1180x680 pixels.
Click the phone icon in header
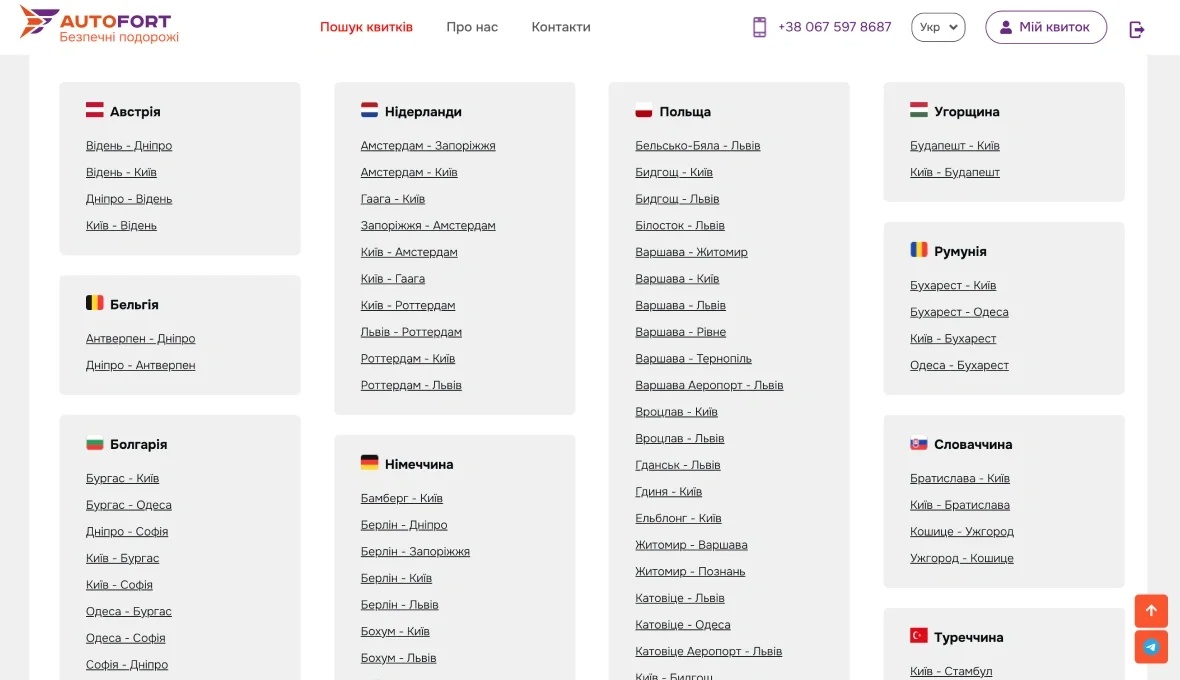pos(759,27)
